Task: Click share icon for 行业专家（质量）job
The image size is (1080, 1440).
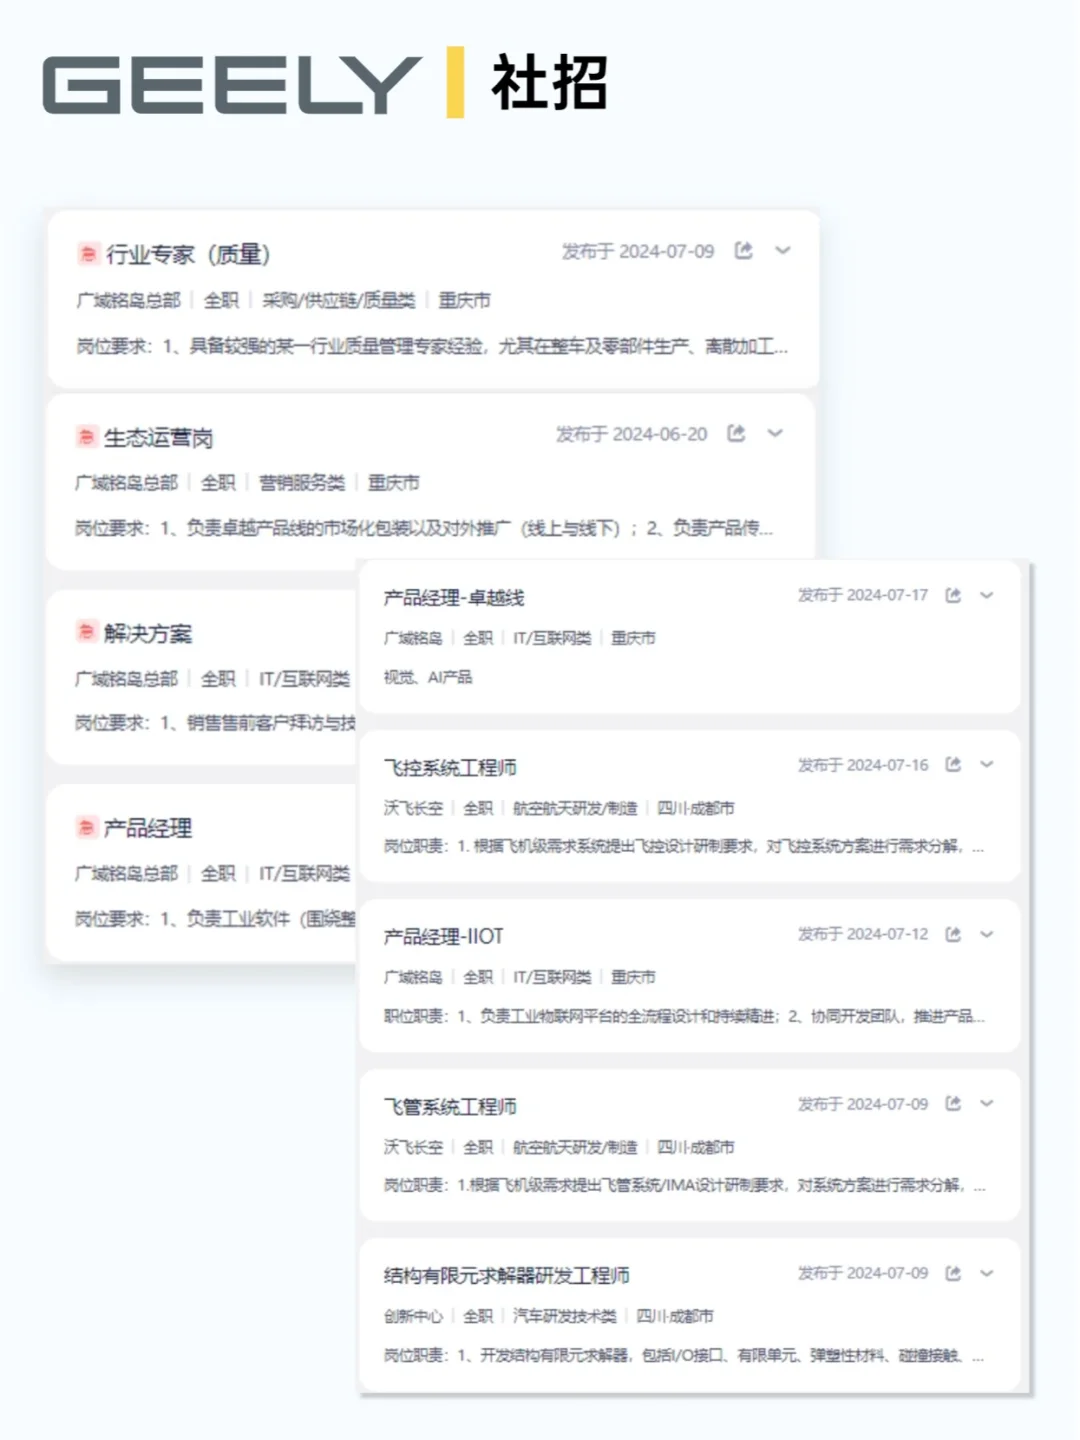Action: pyautogui.click(x=743, y=250)
